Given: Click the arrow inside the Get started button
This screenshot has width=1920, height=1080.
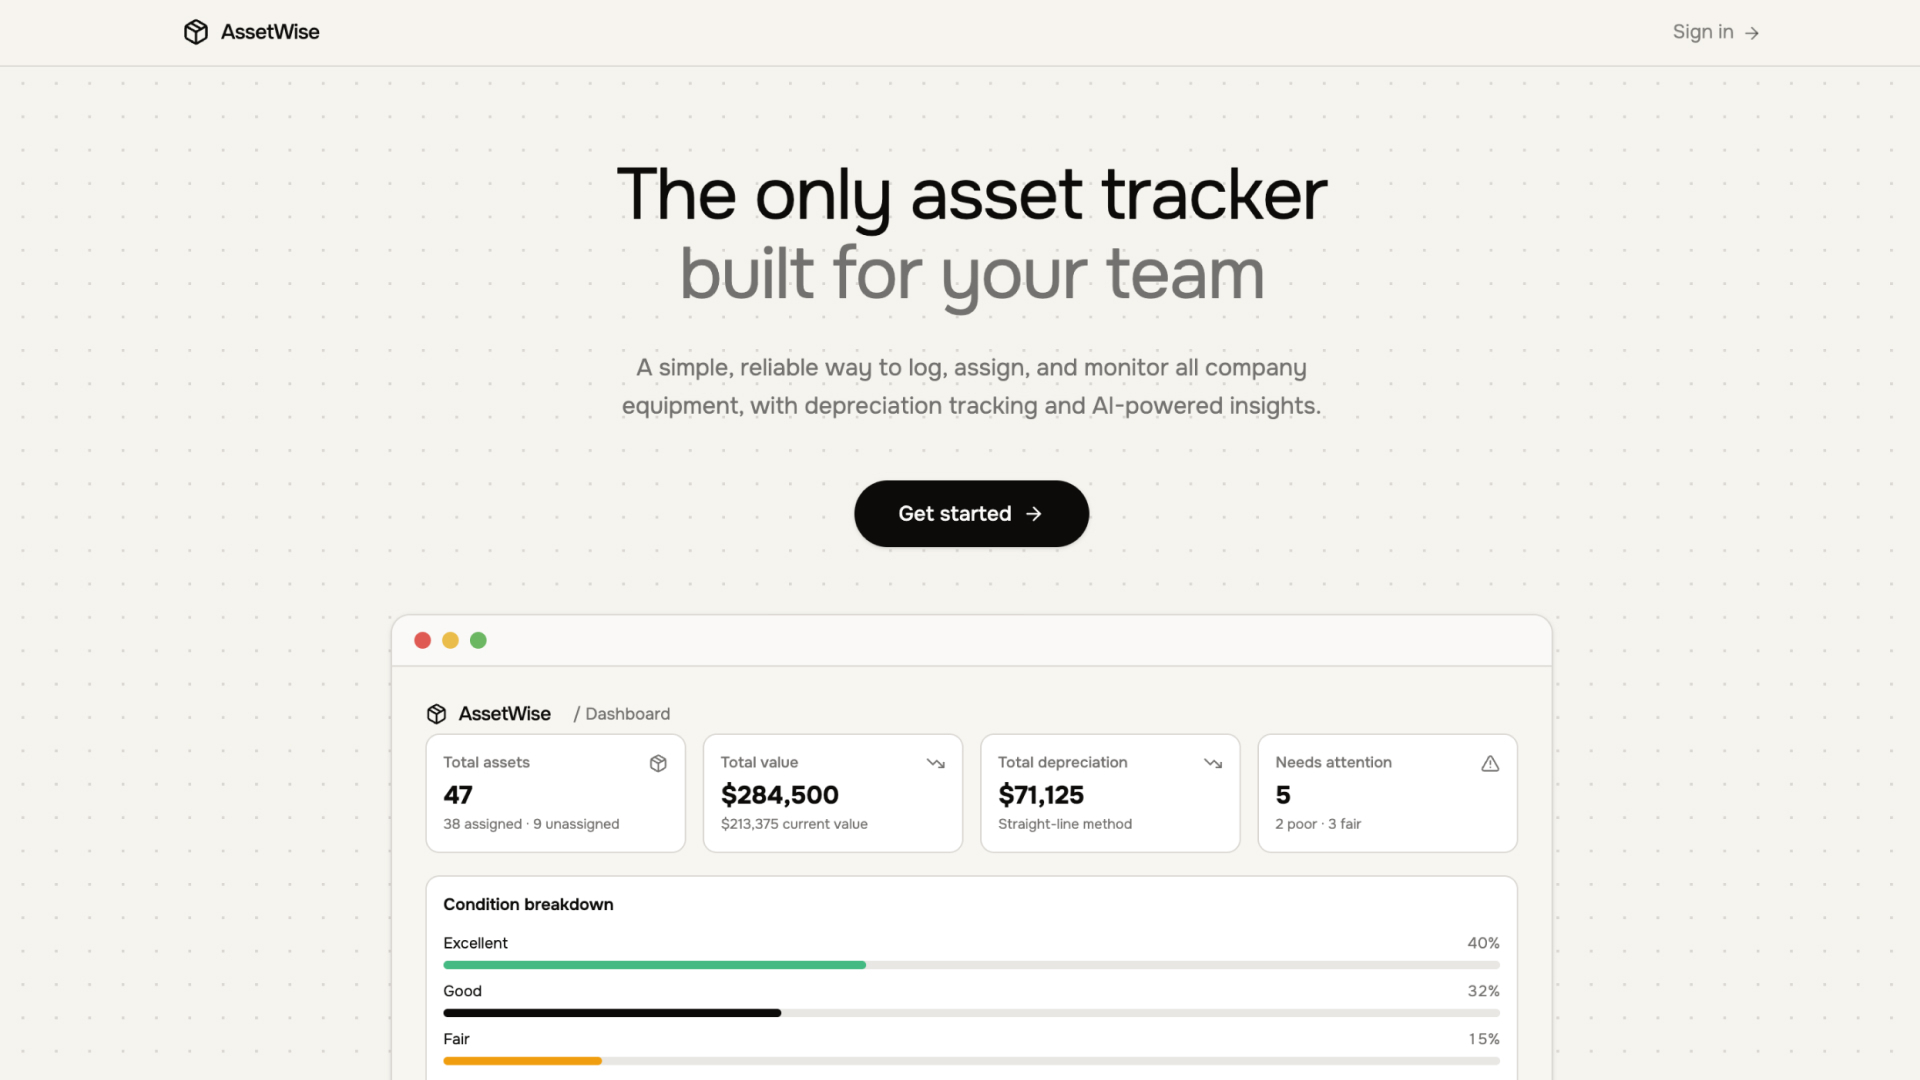Looking at the screenshot, I should tap(1033, 513).
